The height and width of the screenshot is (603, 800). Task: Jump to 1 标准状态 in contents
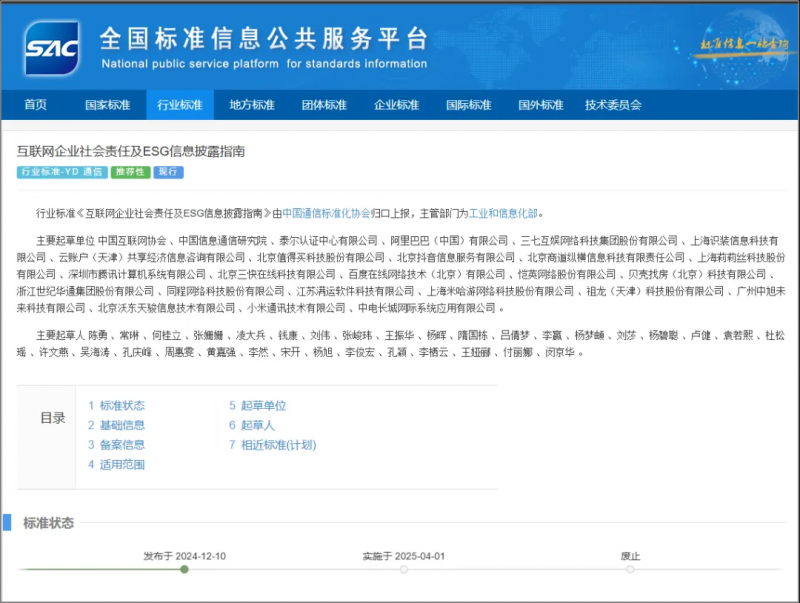[x=116, y=406]
